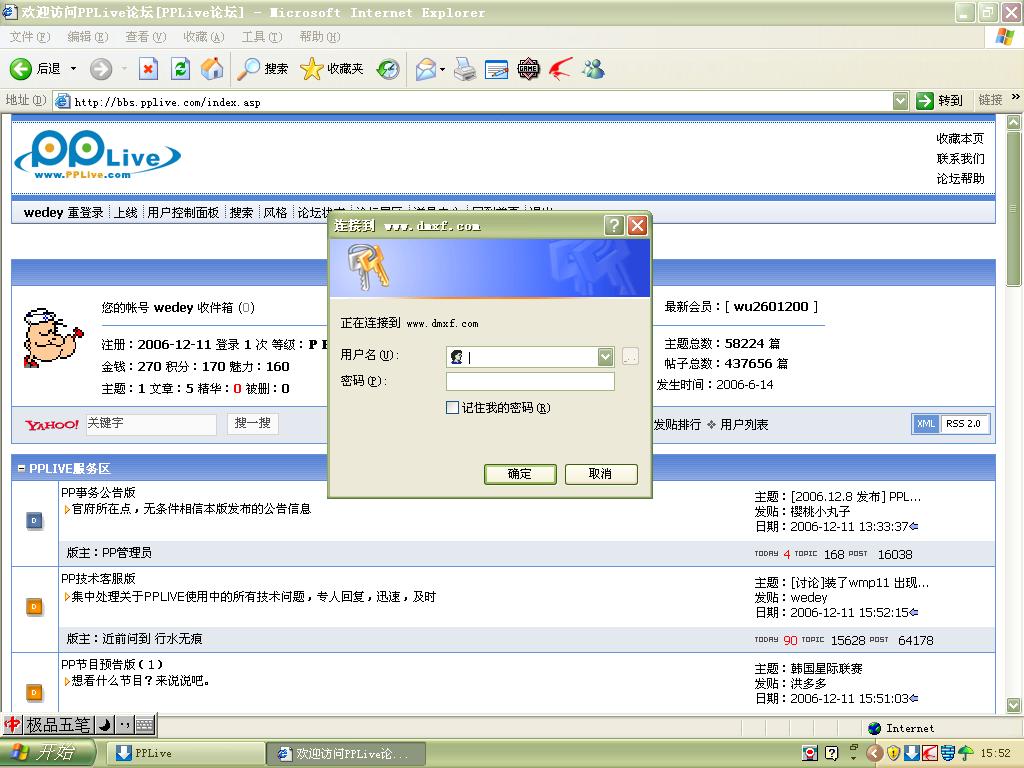Open the 文件 menu
Screen dimensions: 1024x768
click(30, 37)
